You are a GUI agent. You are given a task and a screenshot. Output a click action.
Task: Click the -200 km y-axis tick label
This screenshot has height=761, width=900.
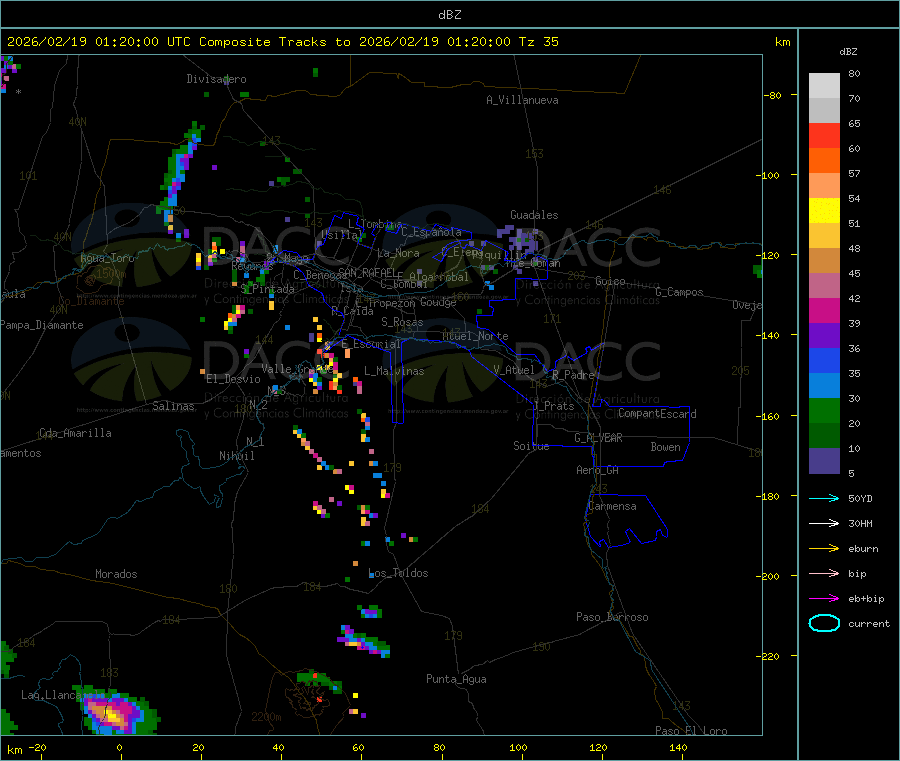point(770,576)
